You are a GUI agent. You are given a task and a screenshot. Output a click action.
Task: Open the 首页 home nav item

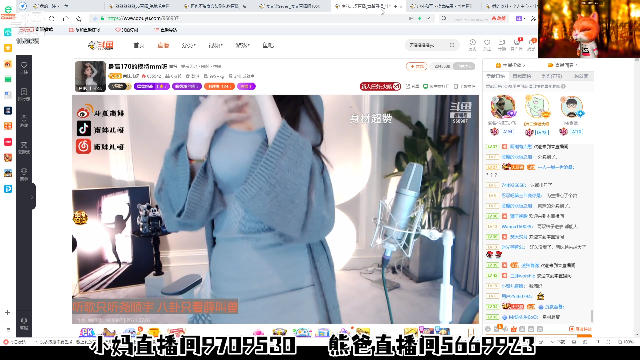tap(139, 45)
